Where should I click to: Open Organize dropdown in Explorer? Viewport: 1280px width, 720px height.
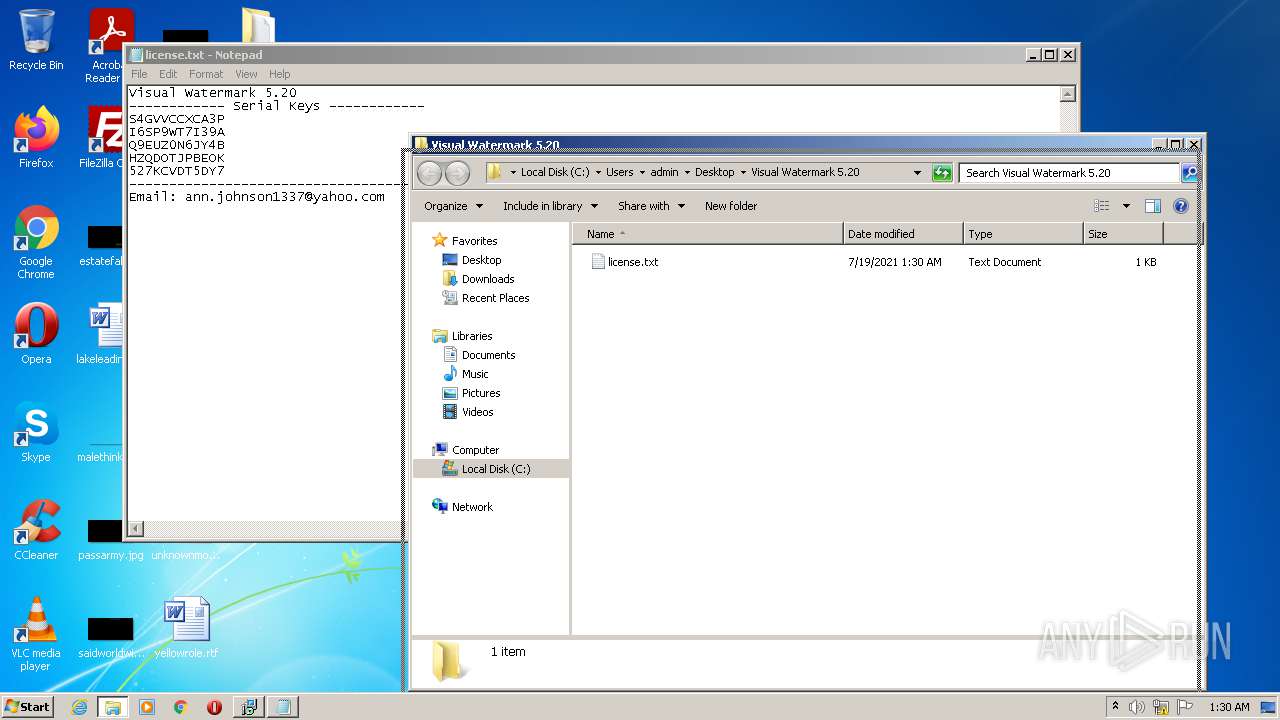coord(453,206)
